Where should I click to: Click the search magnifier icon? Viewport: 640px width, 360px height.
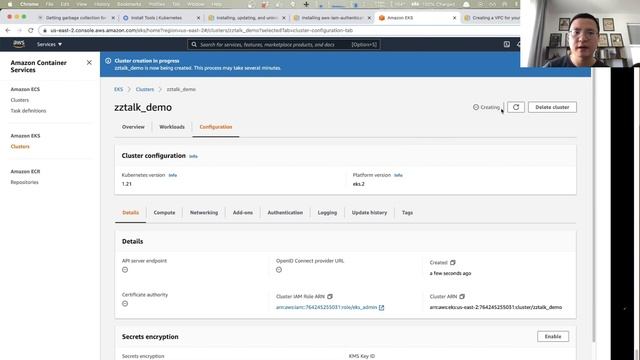tap(194, 44)
